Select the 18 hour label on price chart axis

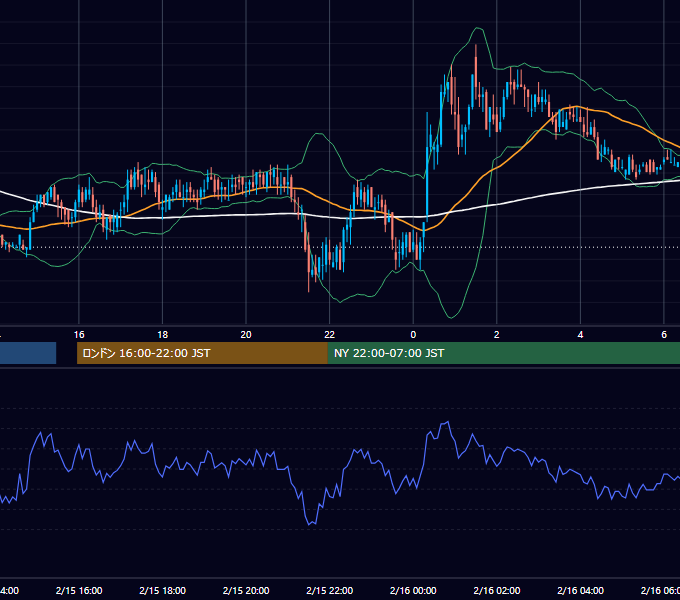click(163, 335)
